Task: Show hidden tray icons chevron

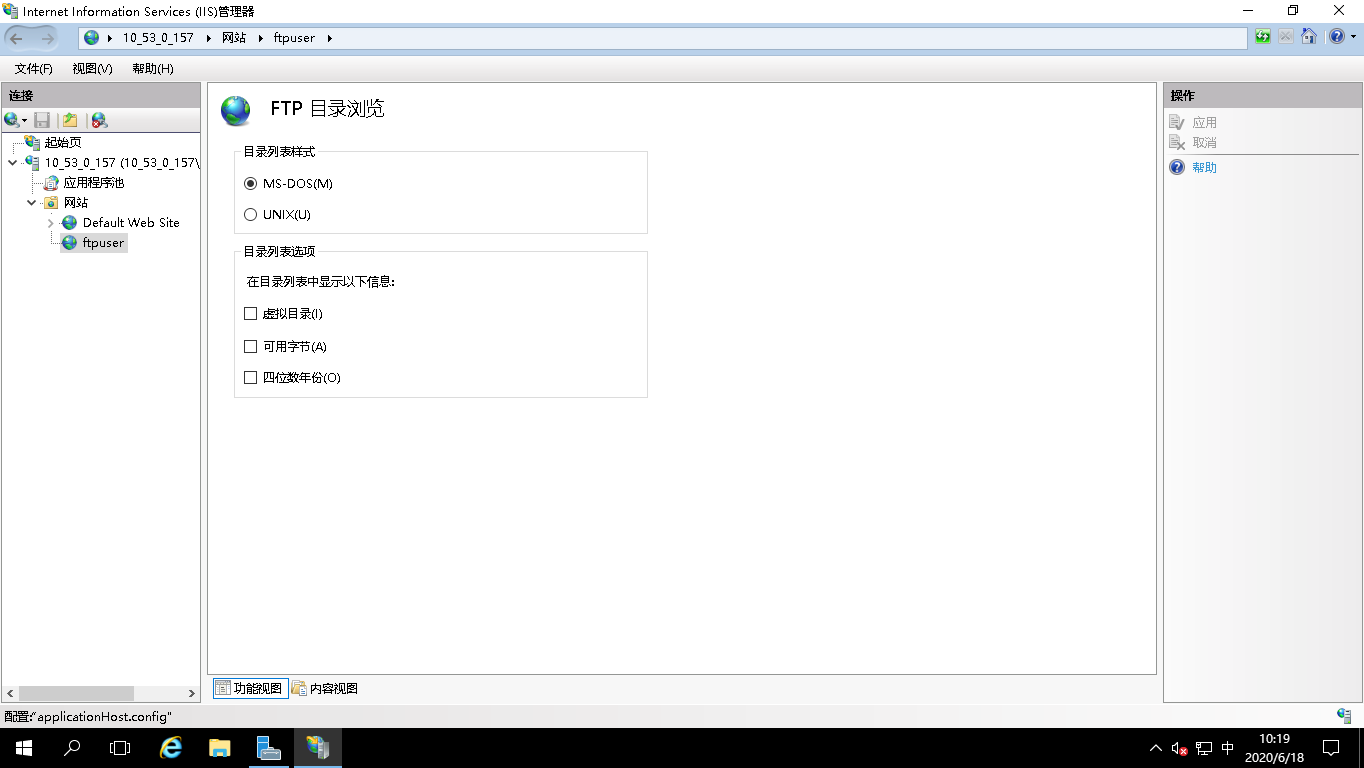Action: [1156, 748]
